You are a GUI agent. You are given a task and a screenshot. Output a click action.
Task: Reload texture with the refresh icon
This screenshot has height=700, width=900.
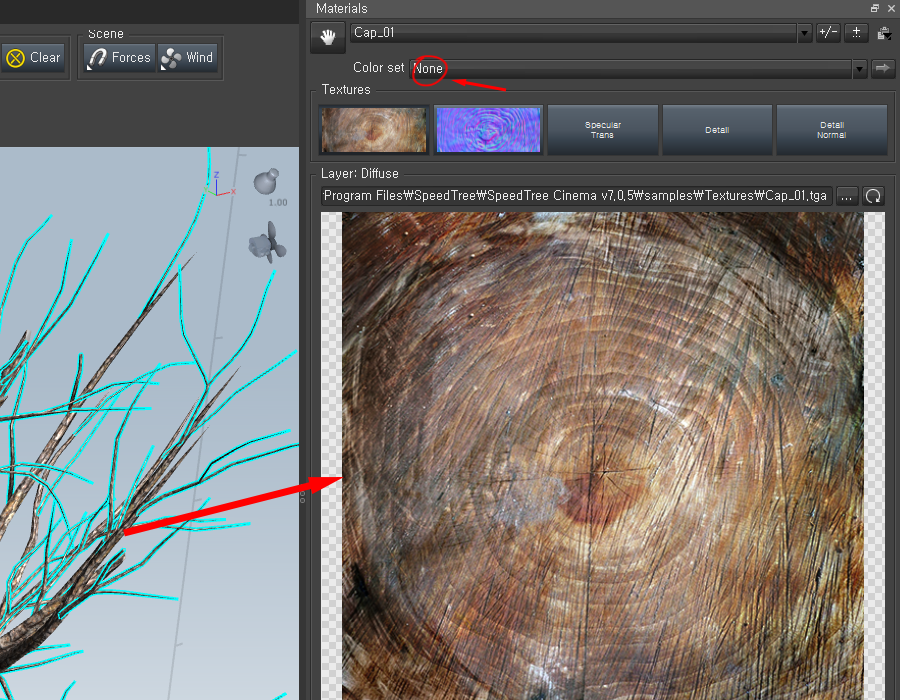(x=873, y=196)
